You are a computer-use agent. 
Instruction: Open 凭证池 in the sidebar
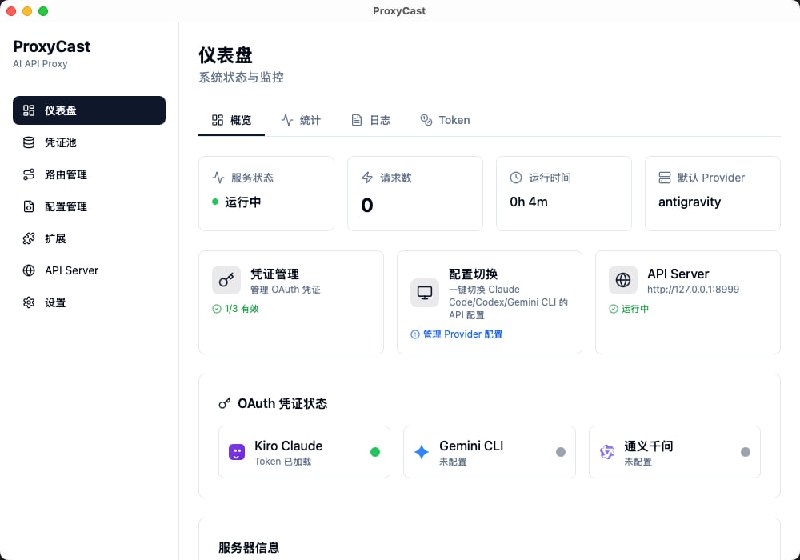coord(89,142)
